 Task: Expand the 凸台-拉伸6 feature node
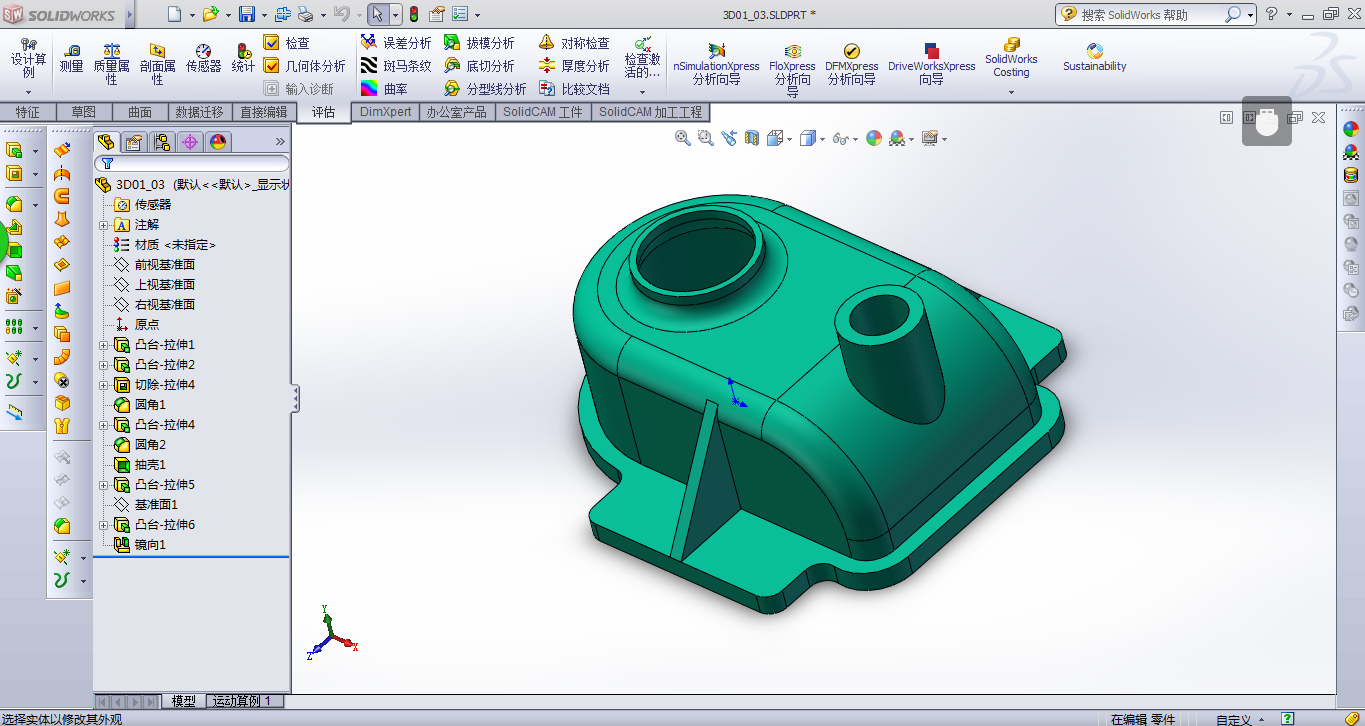pos(103,525)
